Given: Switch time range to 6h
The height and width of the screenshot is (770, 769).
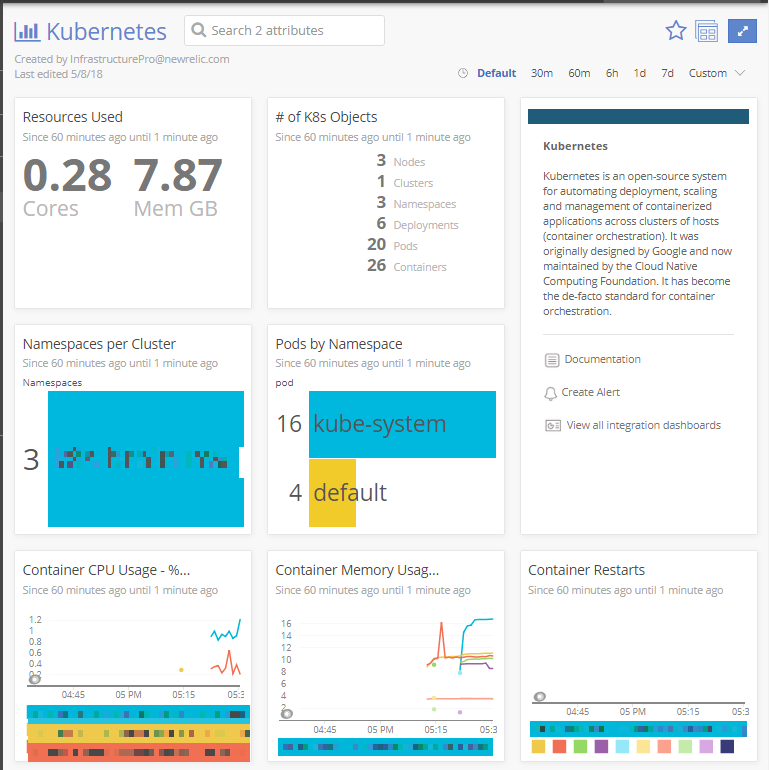Looking at the screenshot, I should pyautogui.click(x=612, y=73).
